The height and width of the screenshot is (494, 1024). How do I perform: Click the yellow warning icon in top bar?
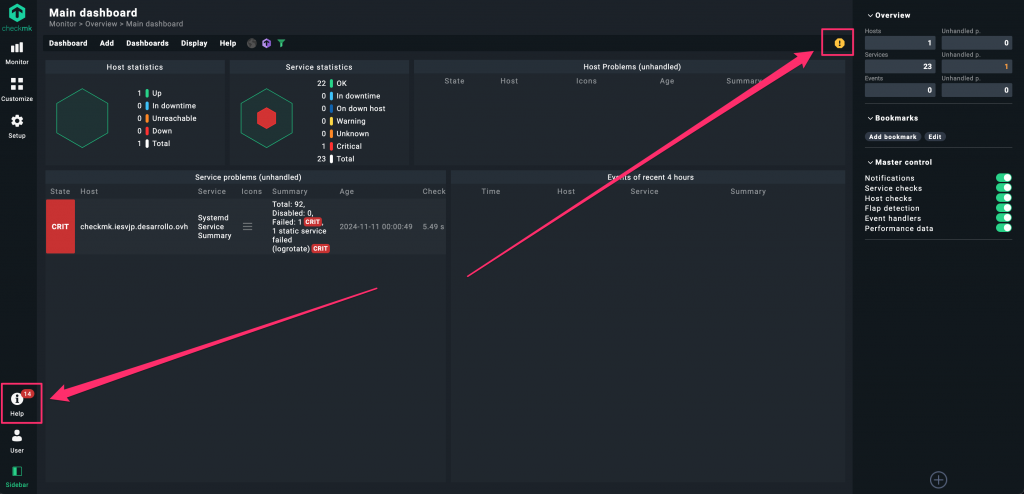pyautogui.click(x=839, y=43)
